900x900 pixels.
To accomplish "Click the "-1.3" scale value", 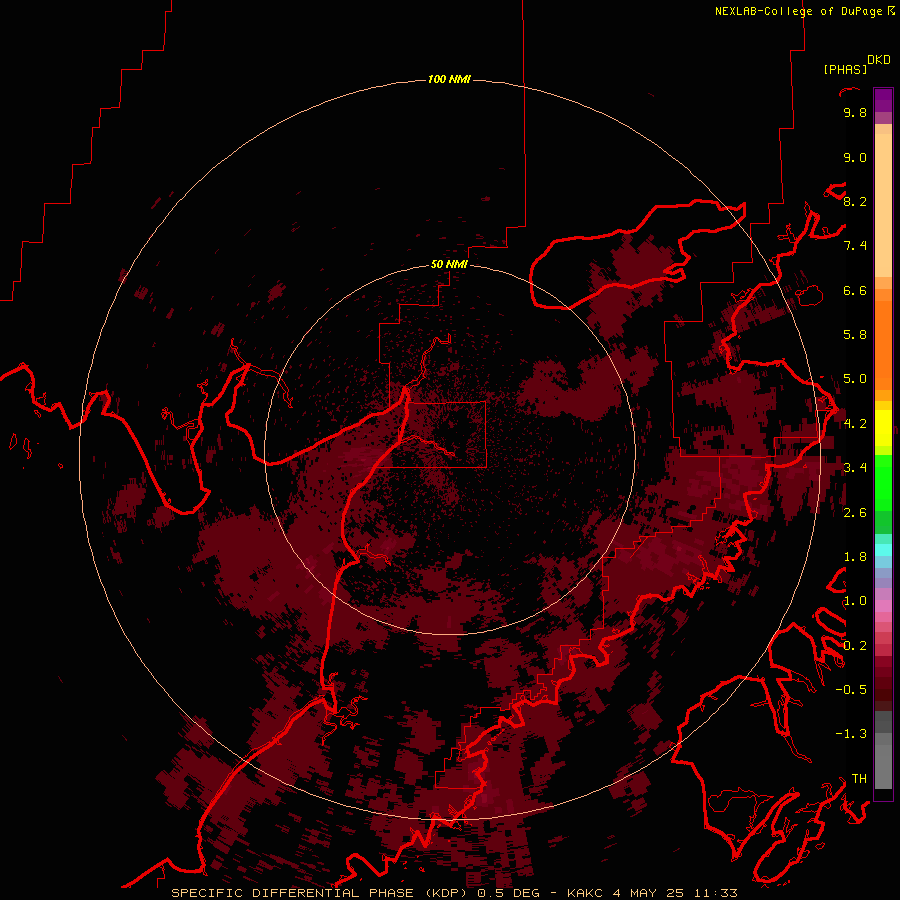I will (851, 734).
